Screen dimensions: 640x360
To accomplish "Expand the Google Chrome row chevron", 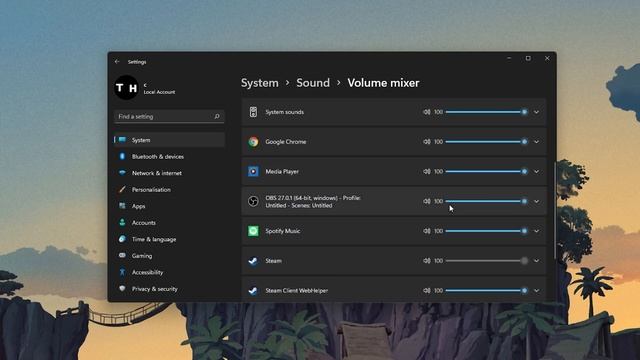I will (x=536, y=142).
